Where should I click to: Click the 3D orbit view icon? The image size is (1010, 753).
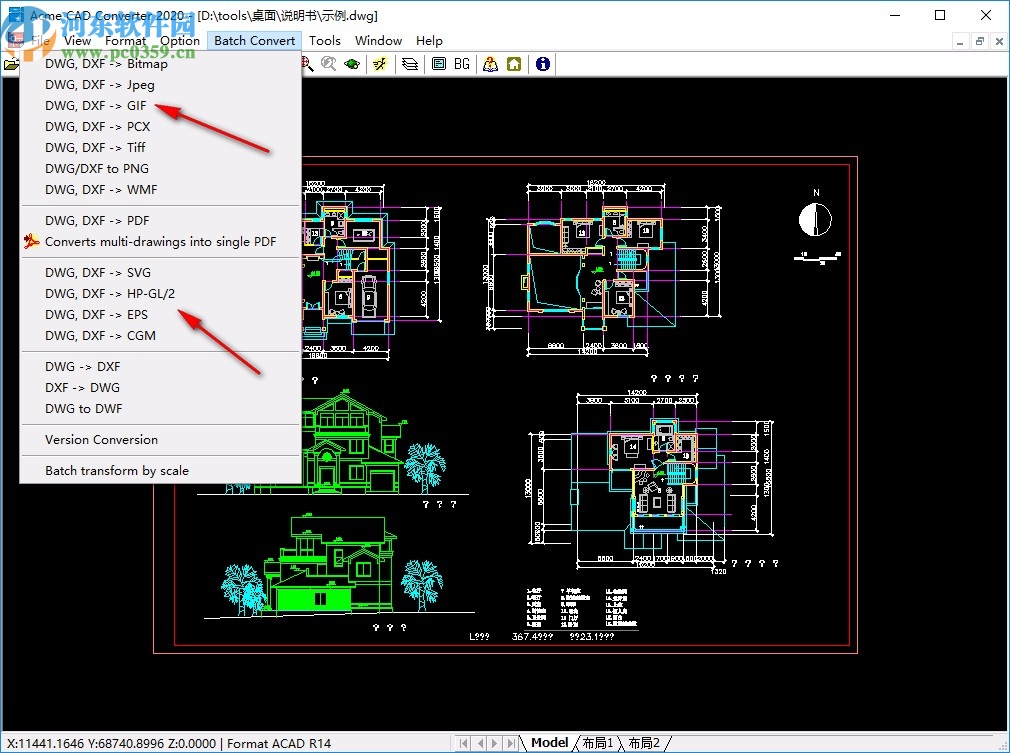point(352,64)
